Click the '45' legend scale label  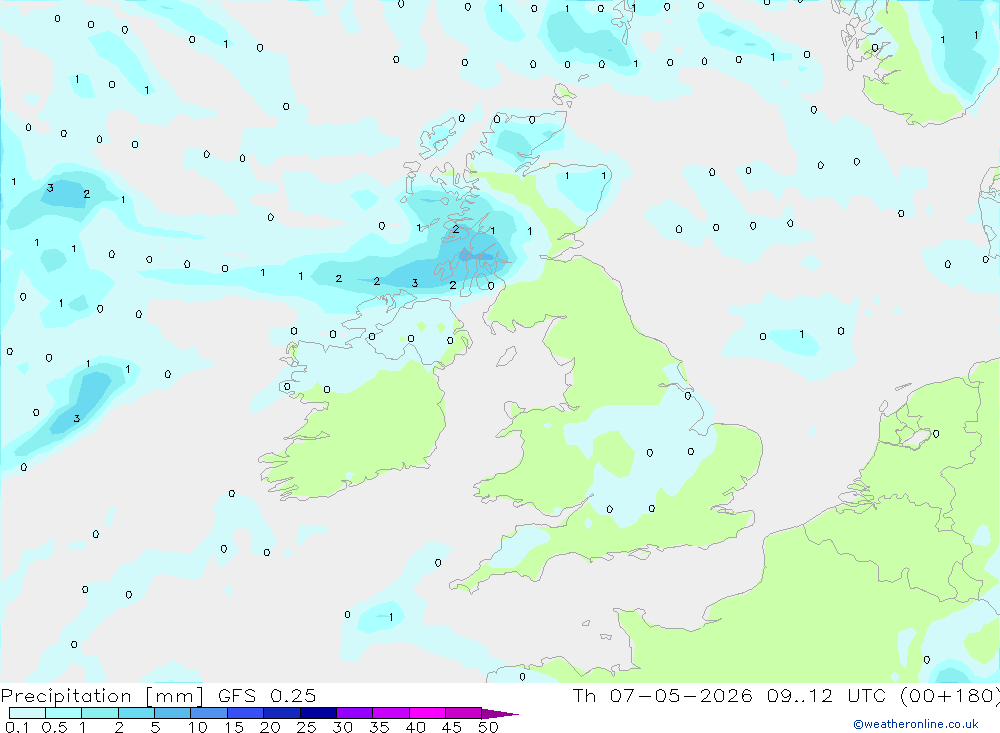point(452,727)
